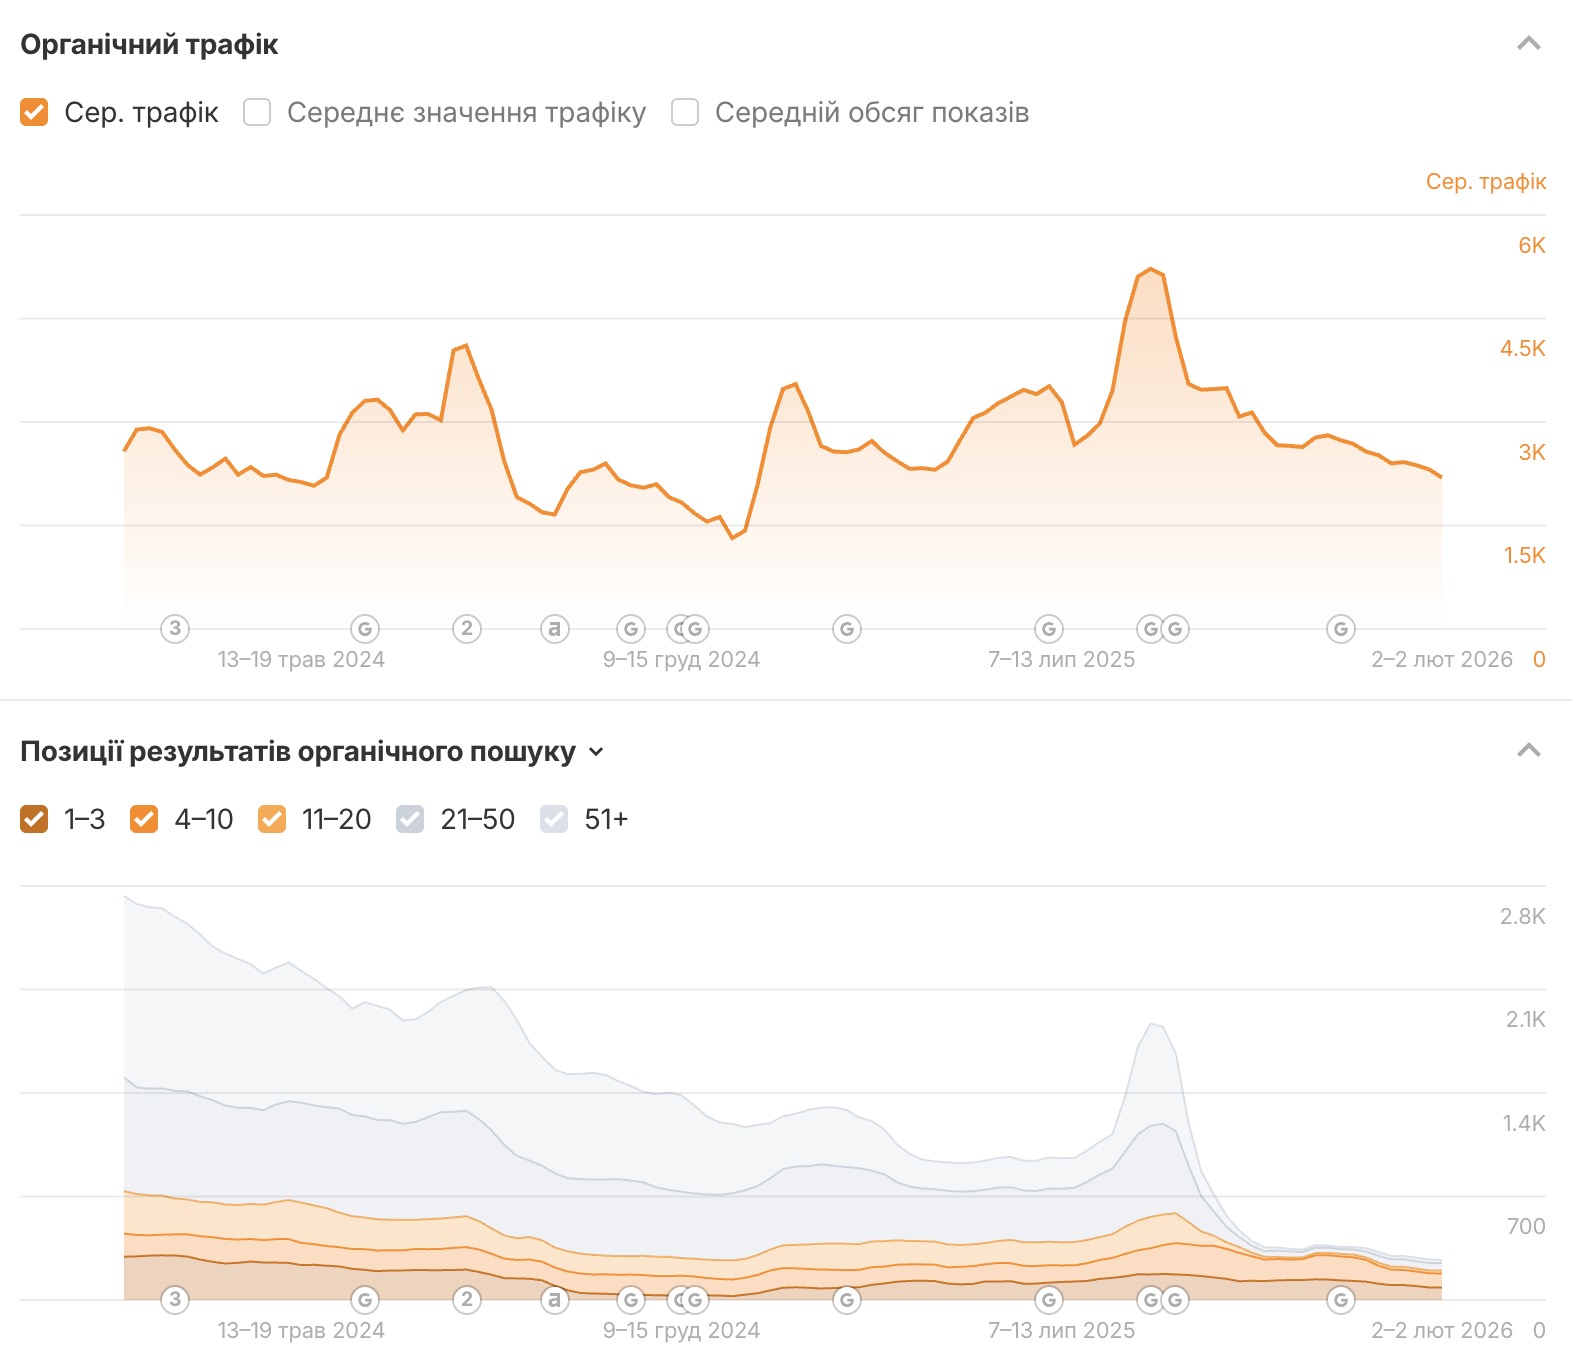This screenshot has height=1370, width=1572.
Task: Uncheck the "Сер. трафік" checkbox
Action: tap(34, 112)
